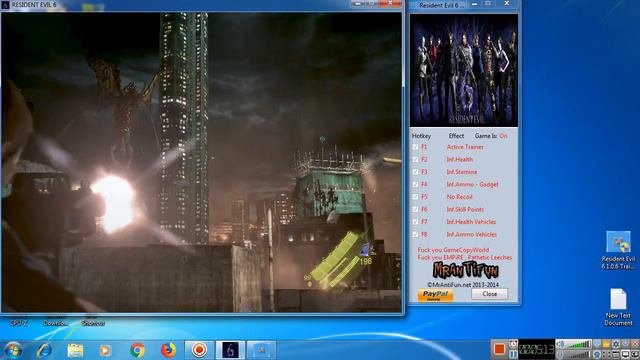Click the trainer's Close button
Image resolution: width=640 pixels, height=360 pixels.
pyautogui.click(x=489, y=294)
